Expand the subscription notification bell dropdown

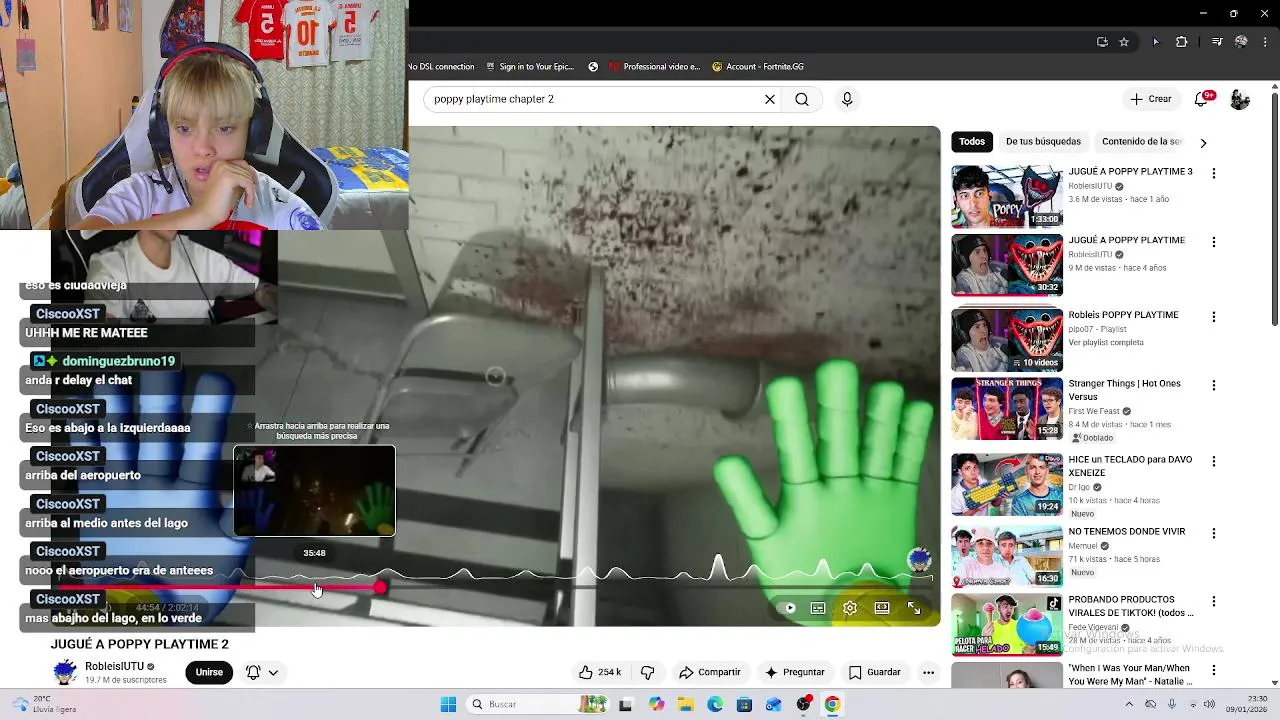tap(262, 672)
